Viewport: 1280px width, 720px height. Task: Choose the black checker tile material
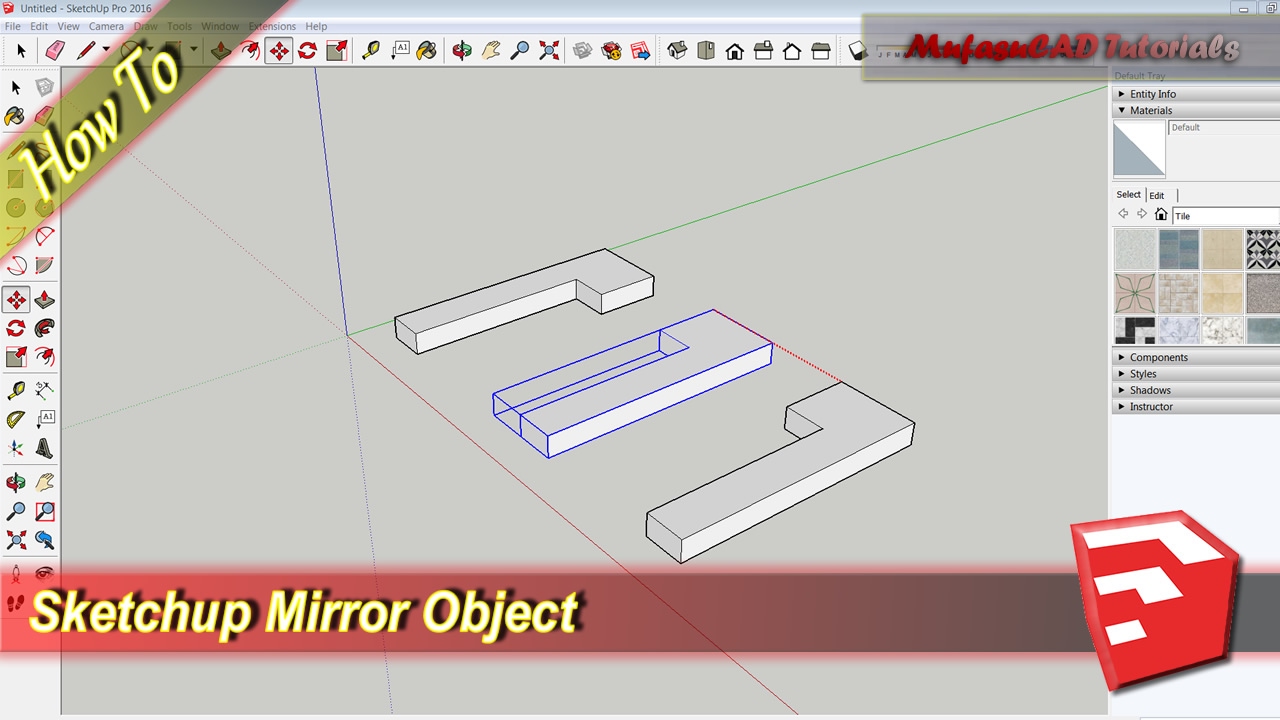(1135, 331)
